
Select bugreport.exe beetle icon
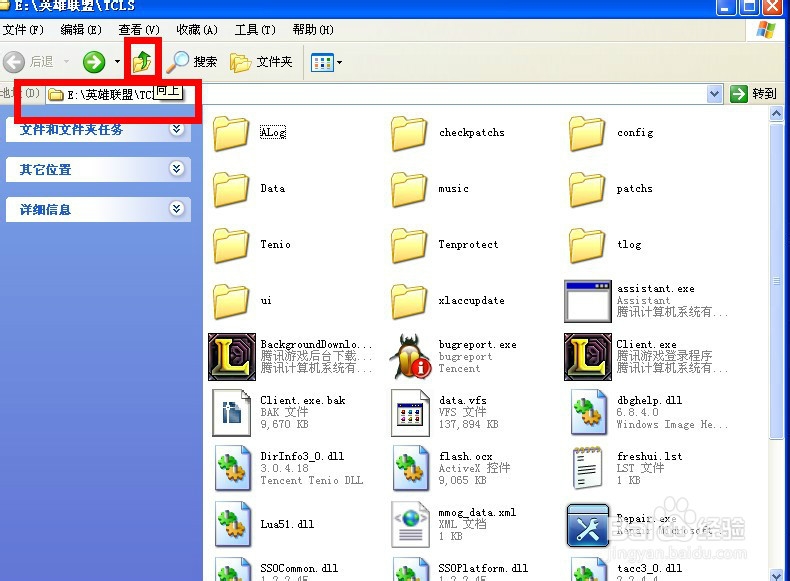click(x=410, y=356)
